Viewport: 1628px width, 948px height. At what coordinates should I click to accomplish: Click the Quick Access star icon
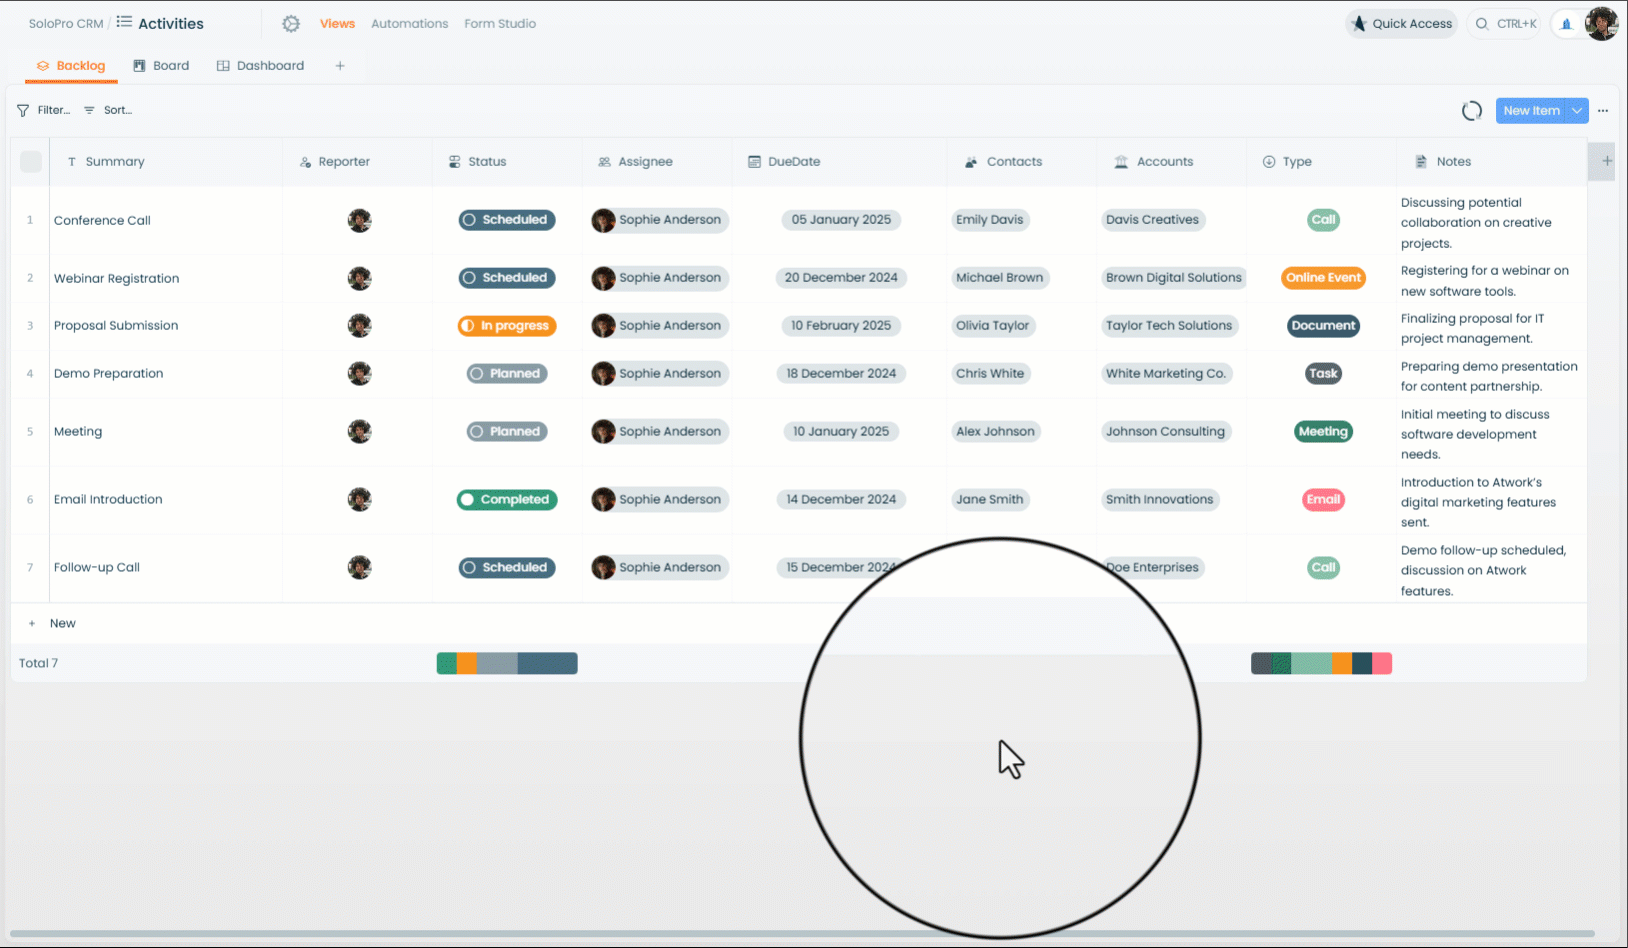[x=1359, y=24]
